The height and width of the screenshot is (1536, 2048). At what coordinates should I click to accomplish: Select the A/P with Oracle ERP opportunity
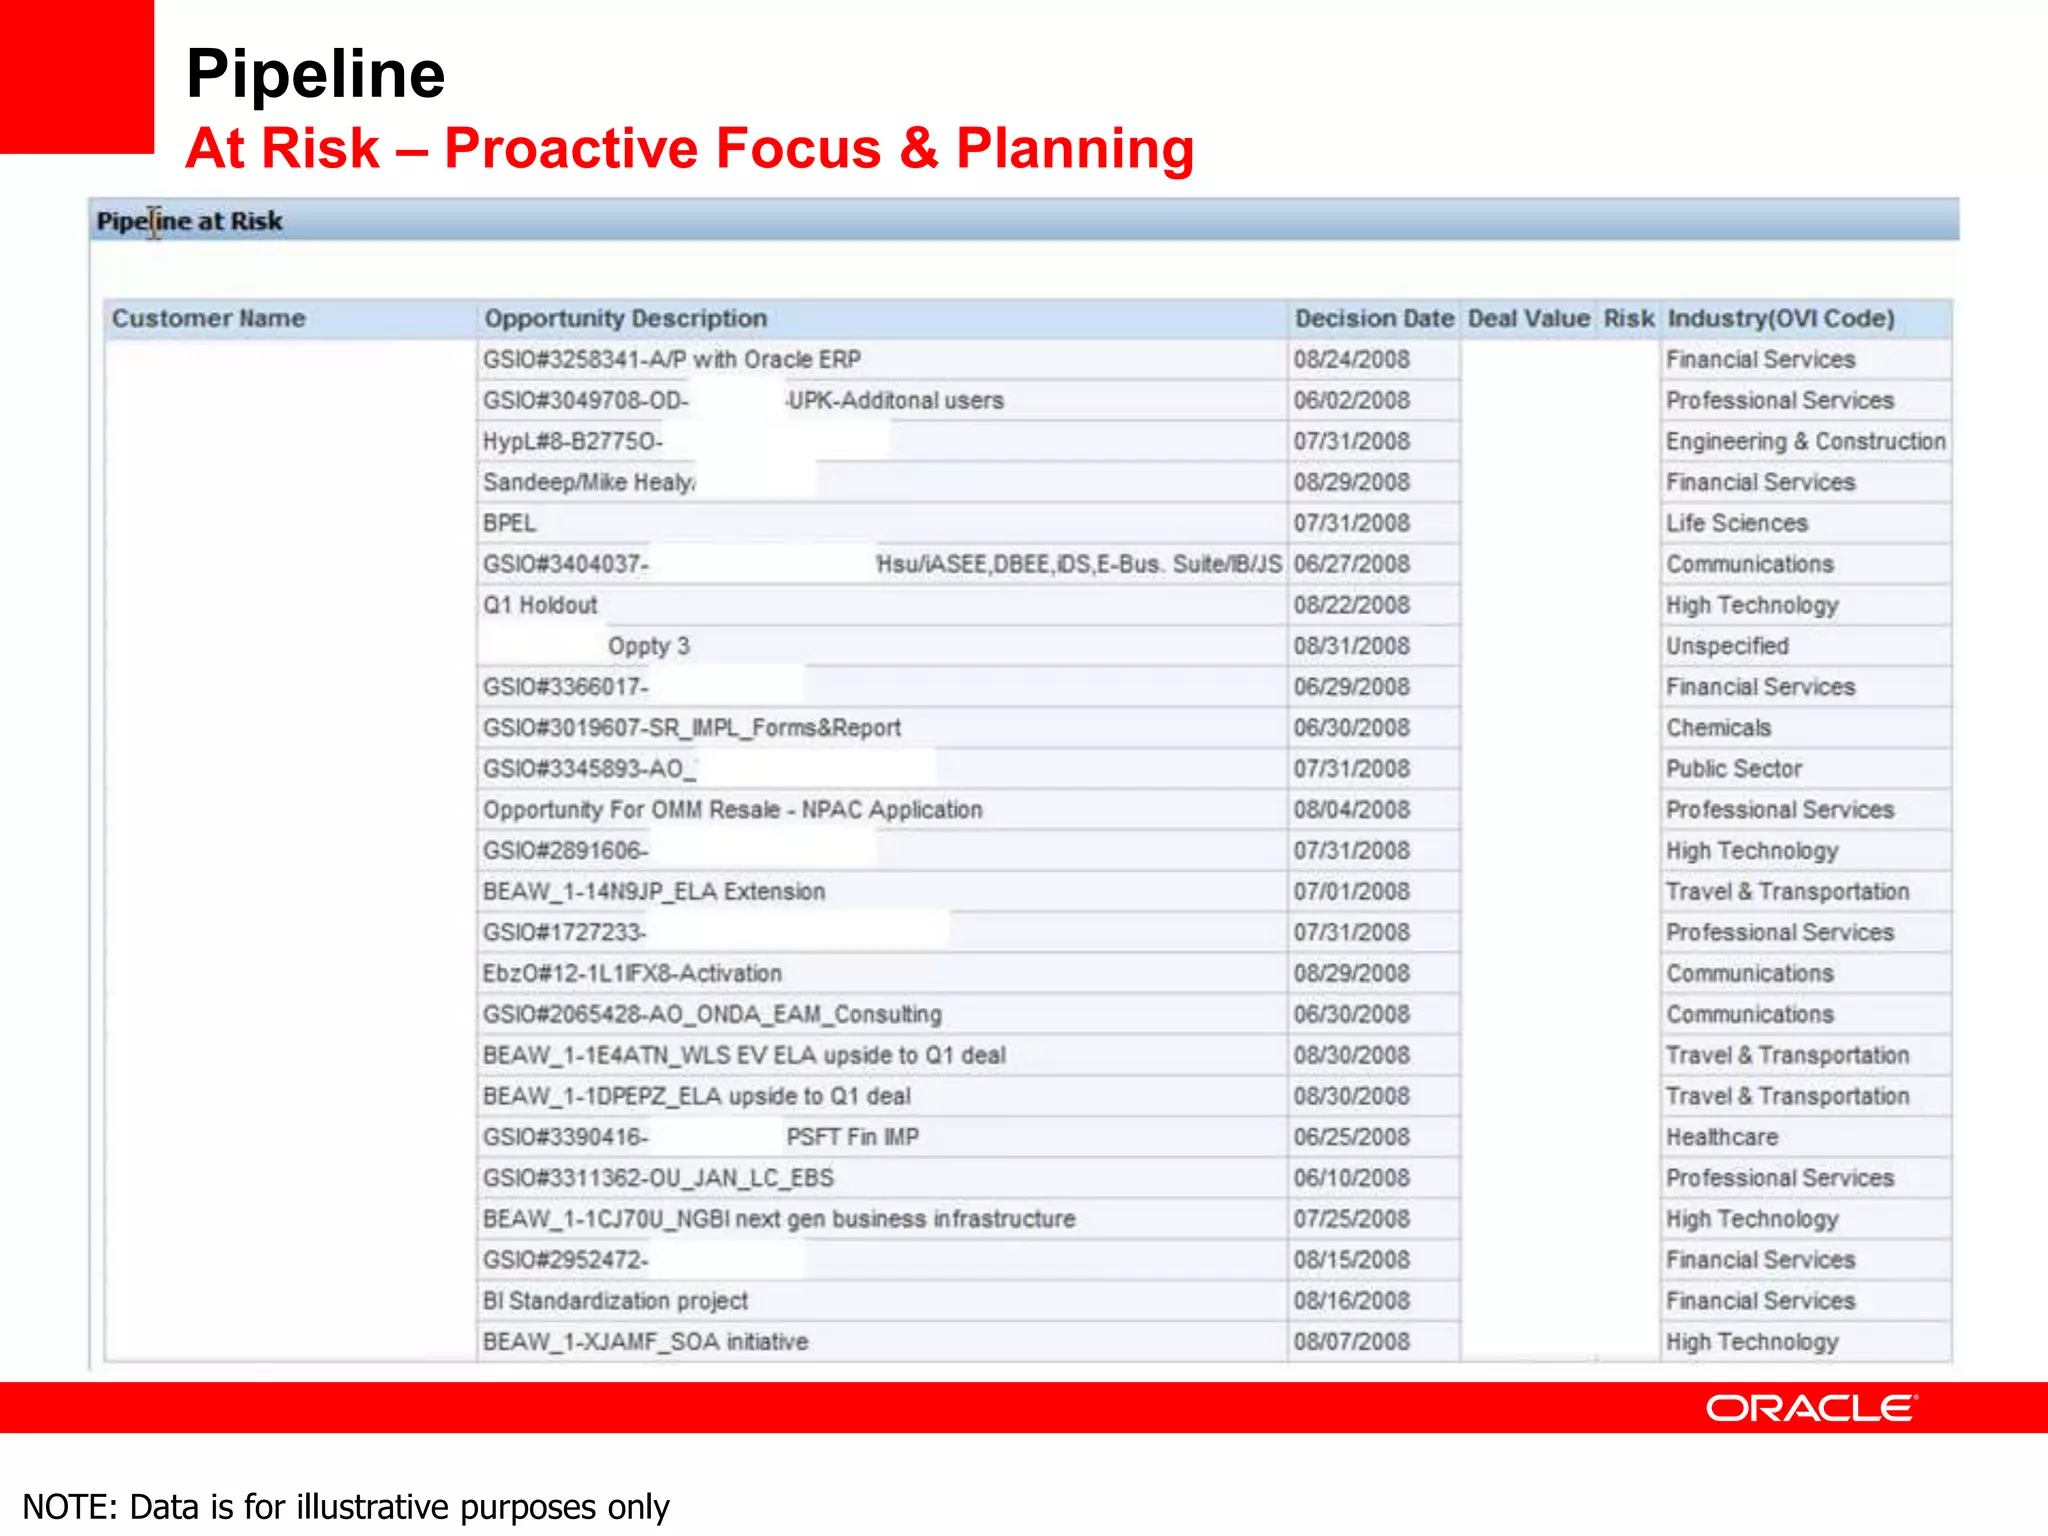click(x=672, y=360)
